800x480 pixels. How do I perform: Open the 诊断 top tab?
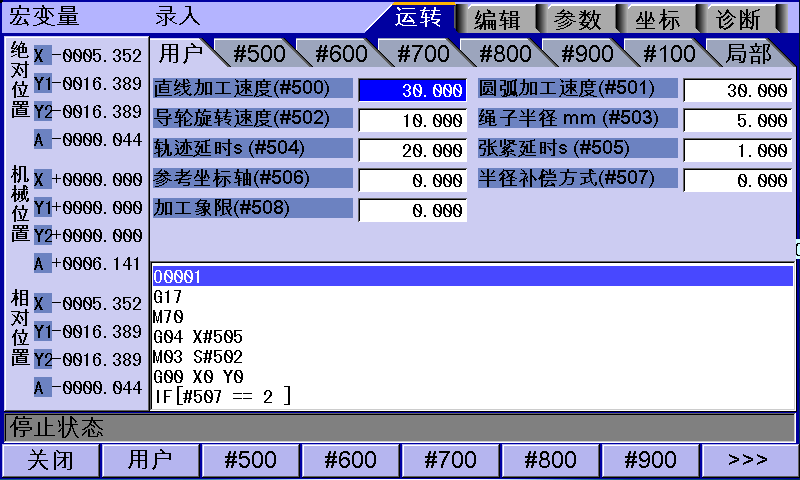pos(737,20)
